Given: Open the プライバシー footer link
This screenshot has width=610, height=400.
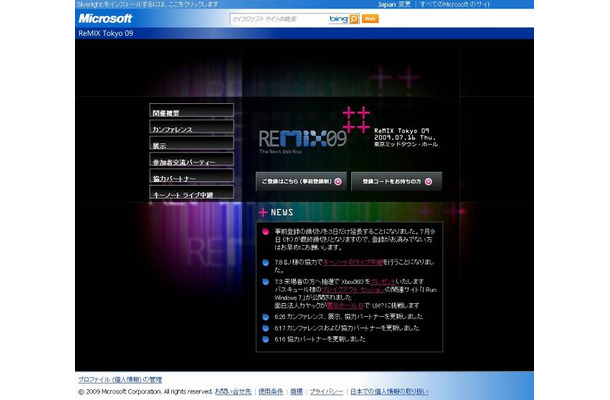Looking at the screenshot, I should [326, 391].
